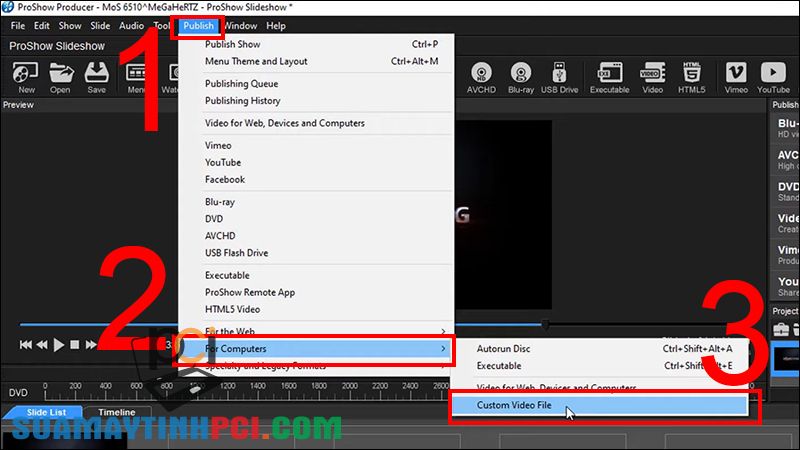Stop the preview playback
The height and width of the screenshot is (450, 800).
point(74,345)
